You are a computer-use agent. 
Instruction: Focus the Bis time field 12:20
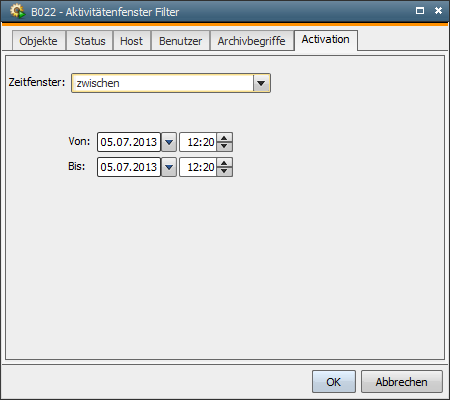tap(198, 167)
